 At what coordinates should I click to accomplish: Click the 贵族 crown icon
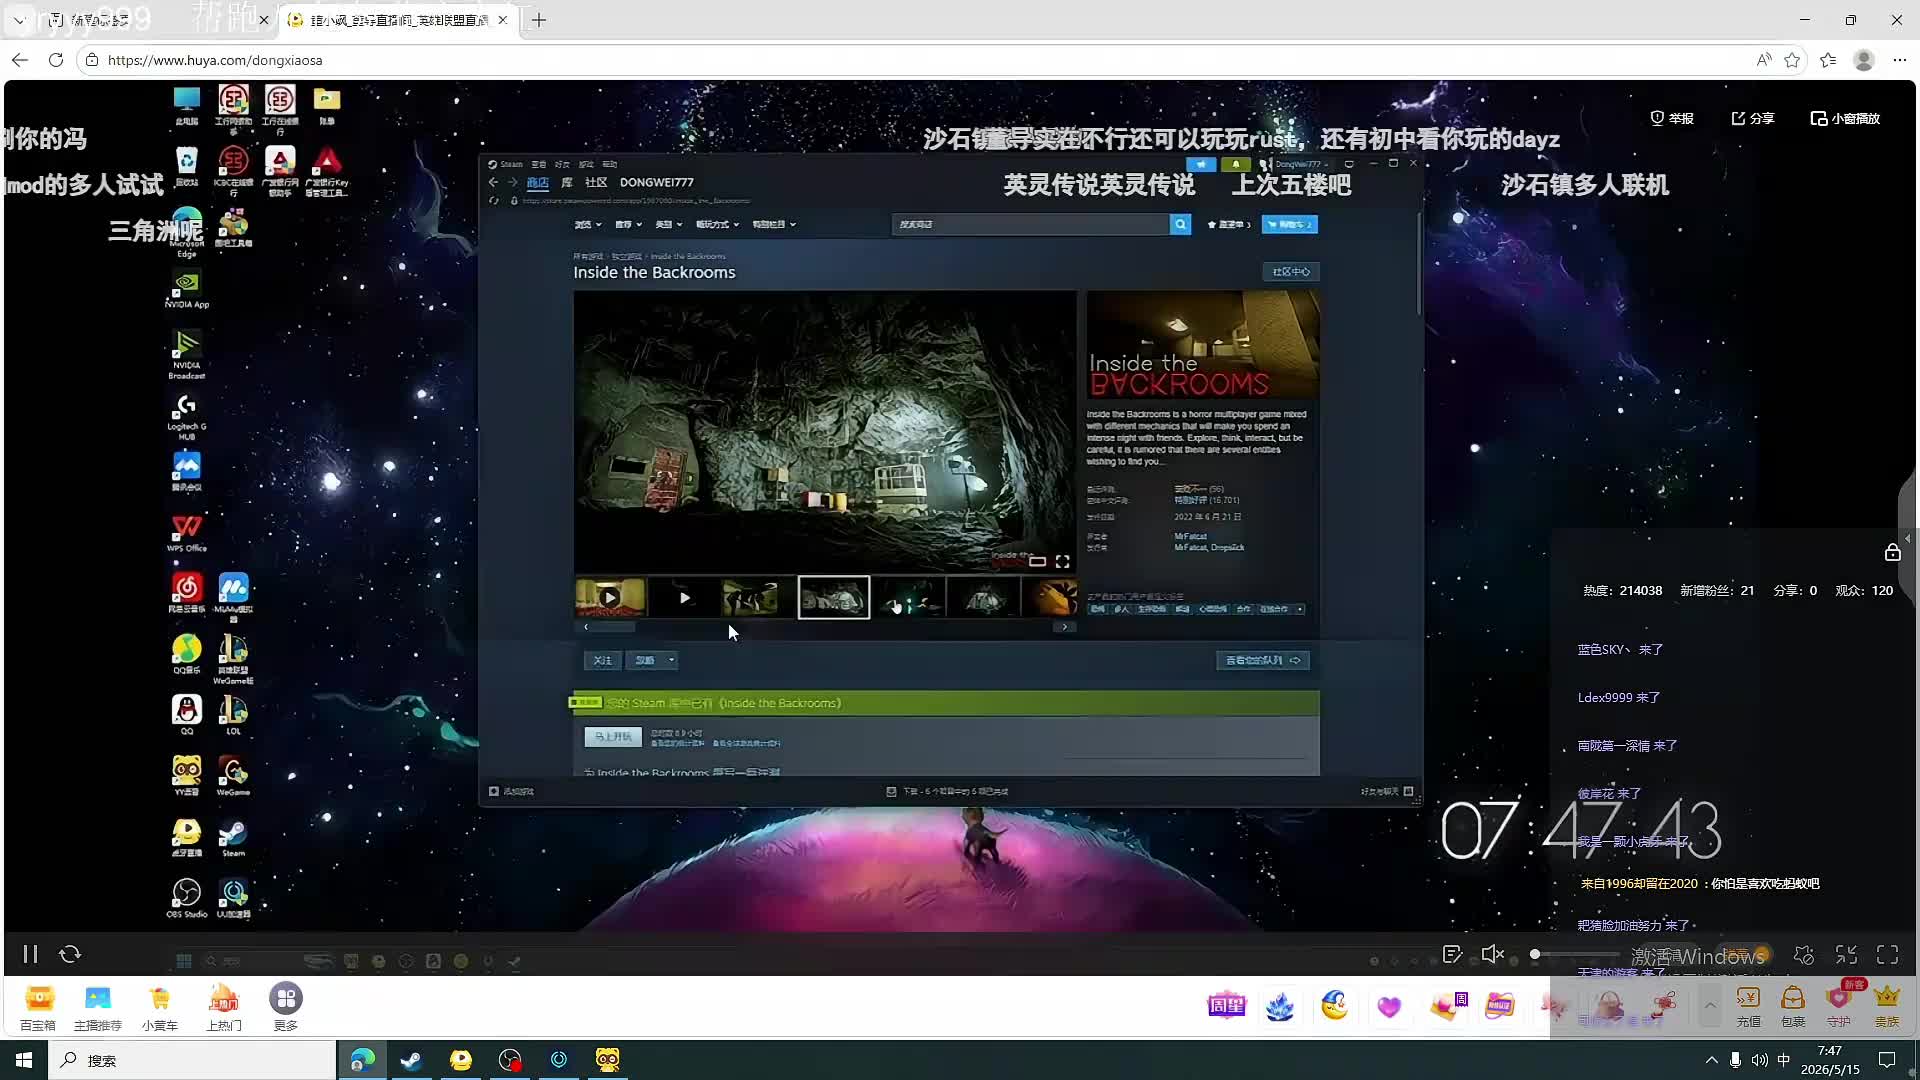click(x=1887, y=1005)
